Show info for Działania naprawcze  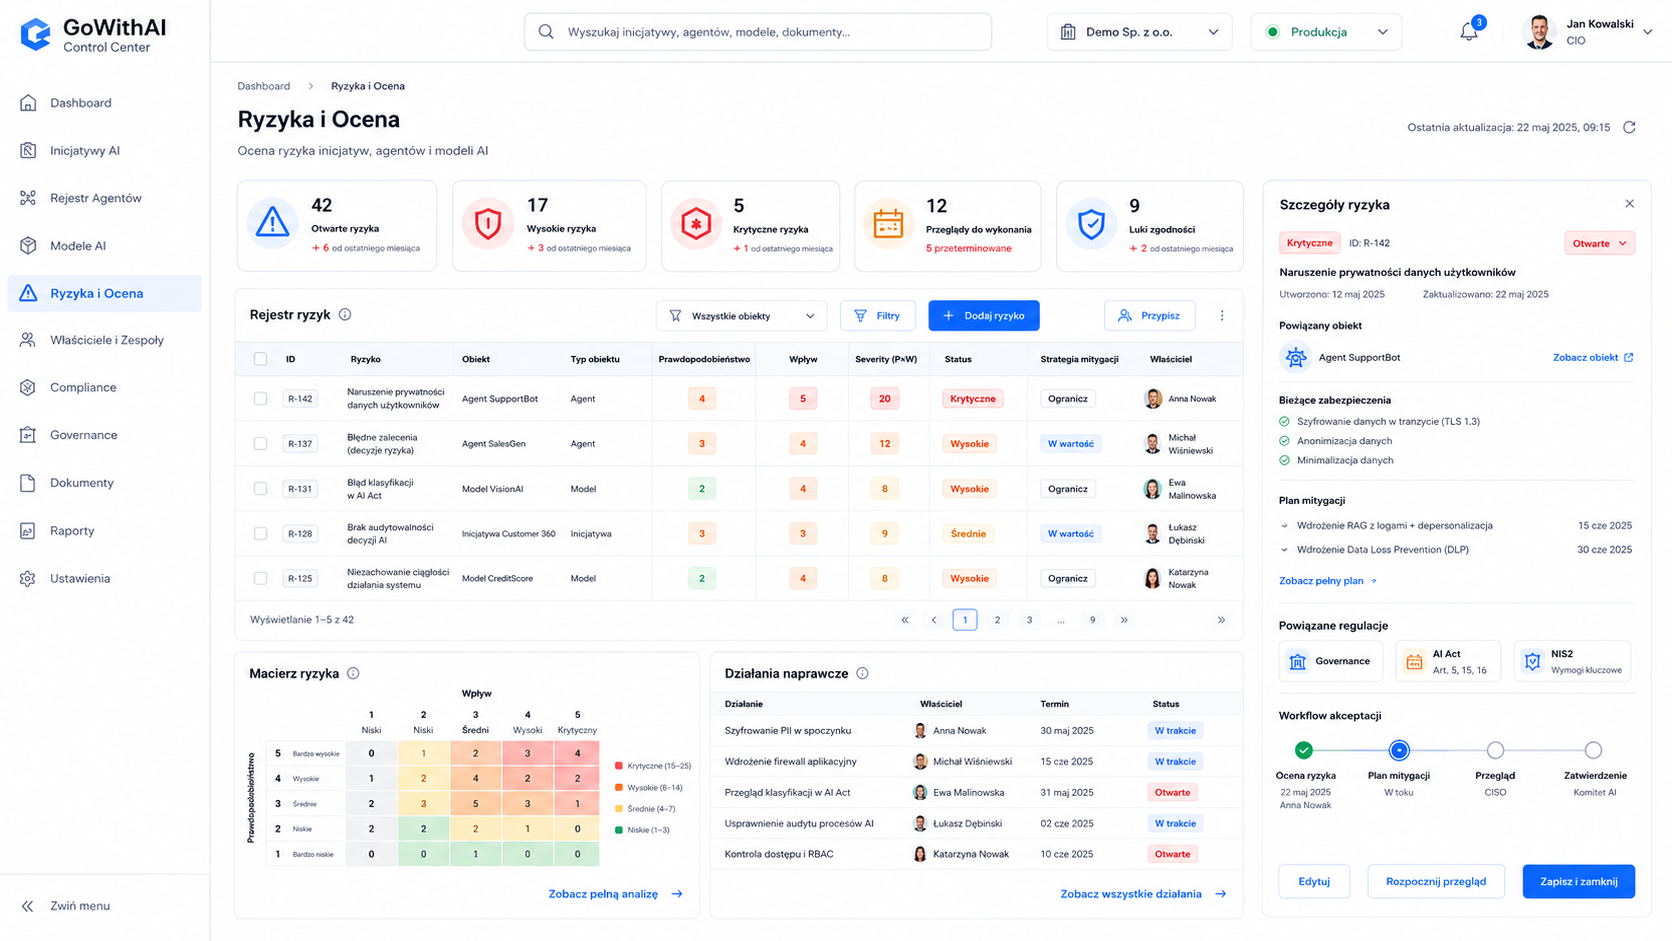(862, 674)
